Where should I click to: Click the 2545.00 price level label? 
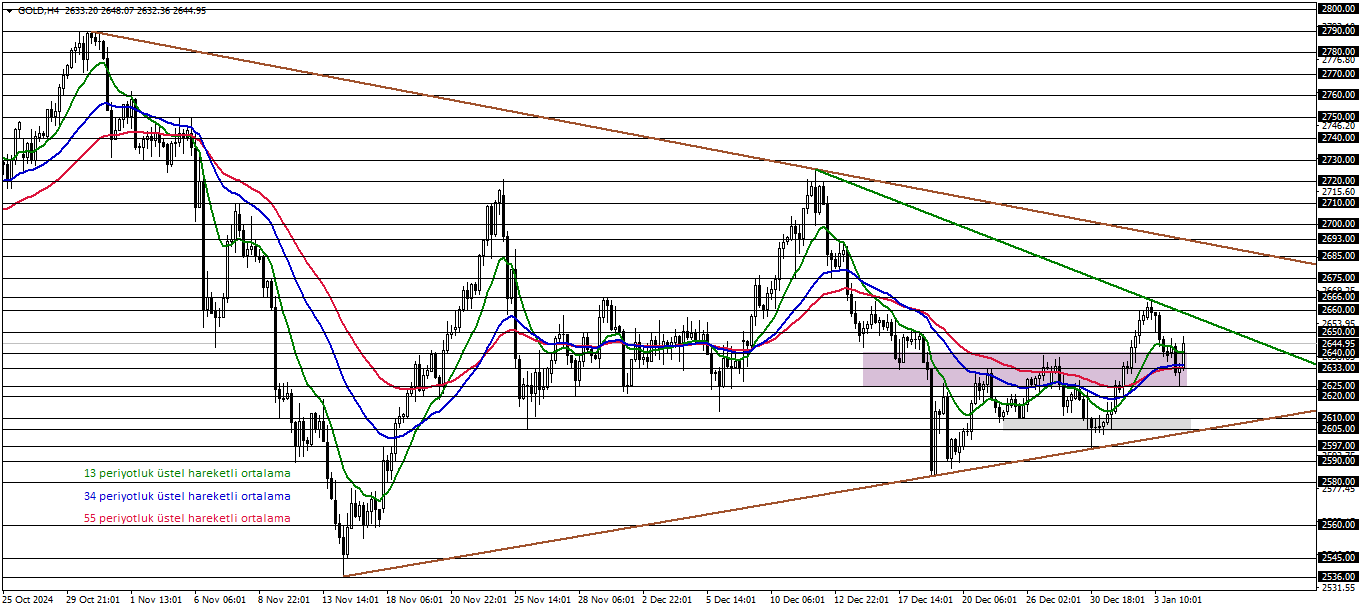click(1338, 558)
